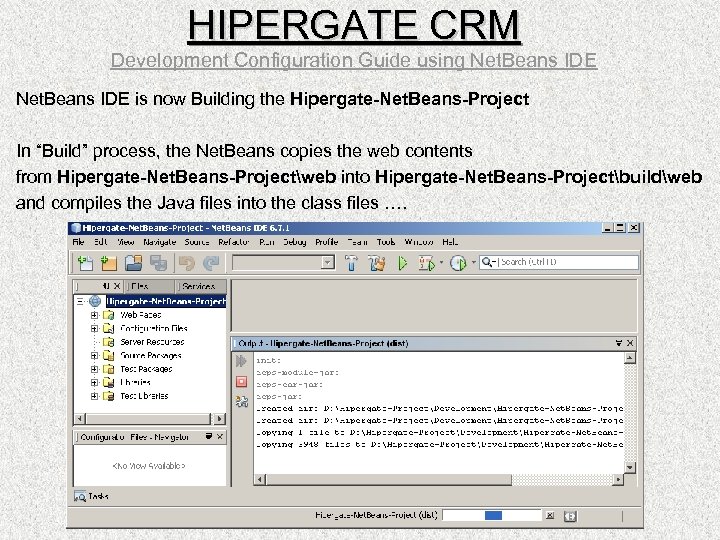Select the Hipergate-NetBeans-Project root label
This screenshot has width=720, height=540.
[166, 301]
